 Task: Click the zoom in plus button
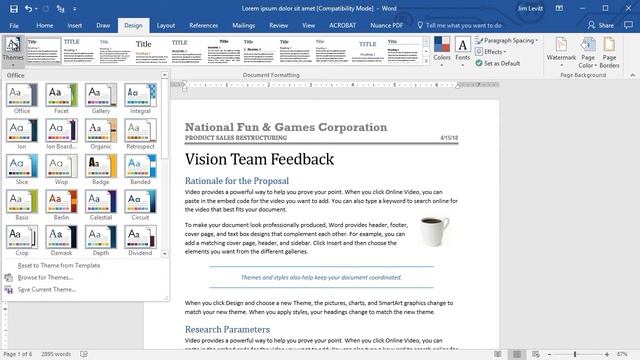[607, 354]
